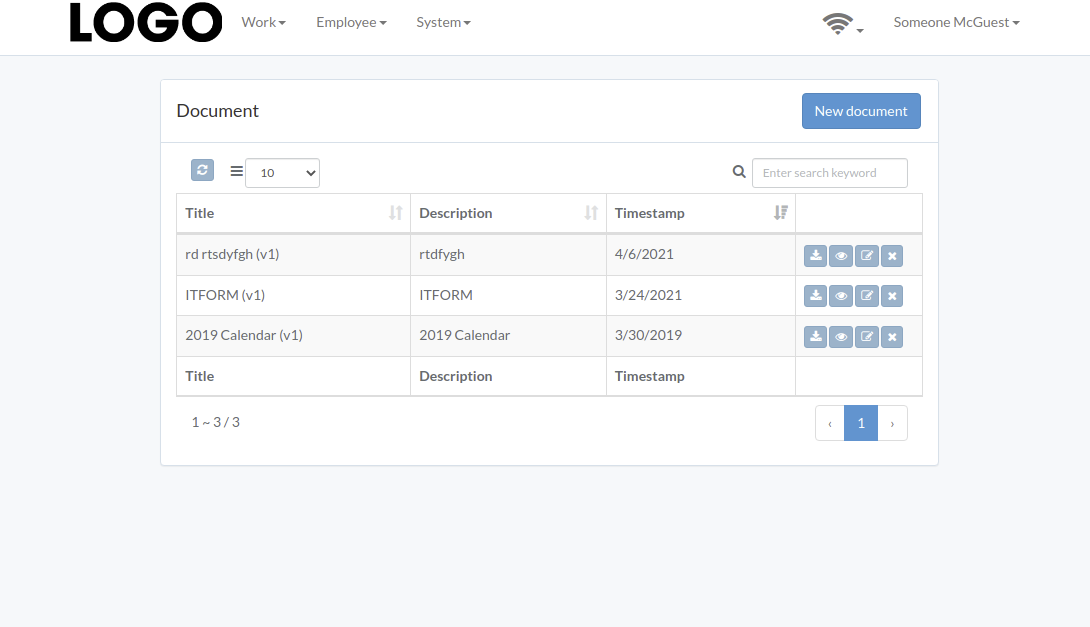This screenshot has height=627, width=1090.
Task: Click the 1 ~ 3 / 3 record count
Action: 215,423
